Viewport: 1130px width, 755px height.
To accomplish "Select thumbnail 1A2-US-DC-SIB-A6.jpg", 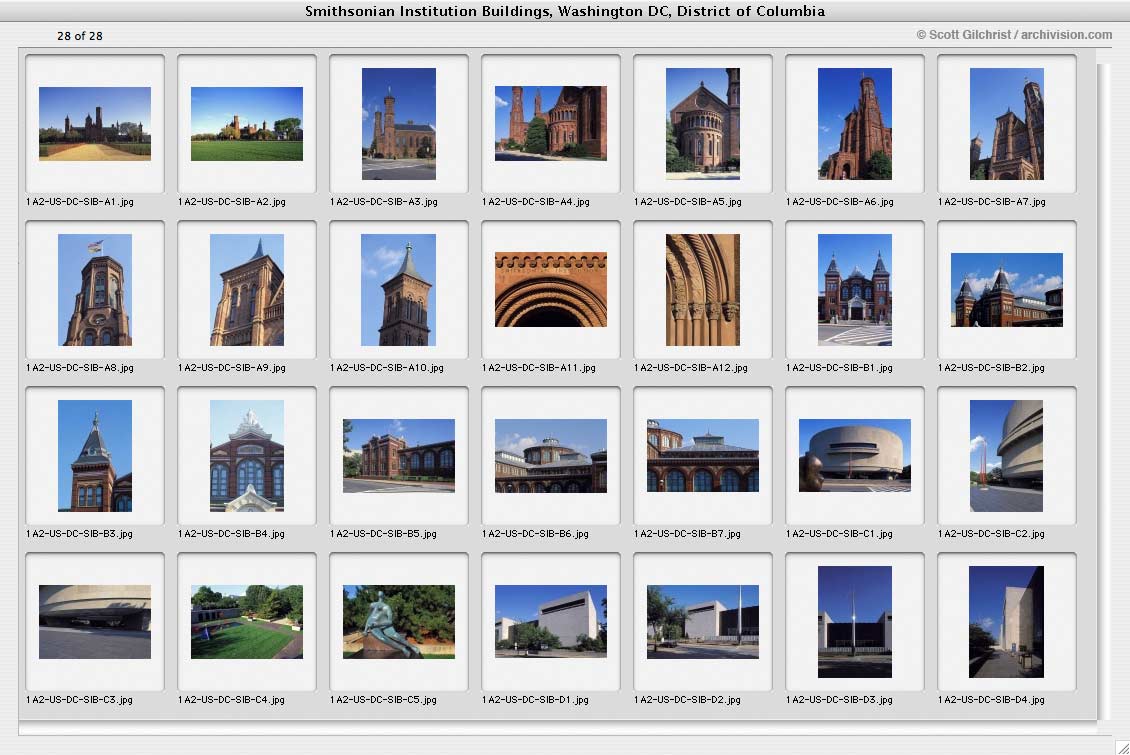I will [x=855, y=123].
